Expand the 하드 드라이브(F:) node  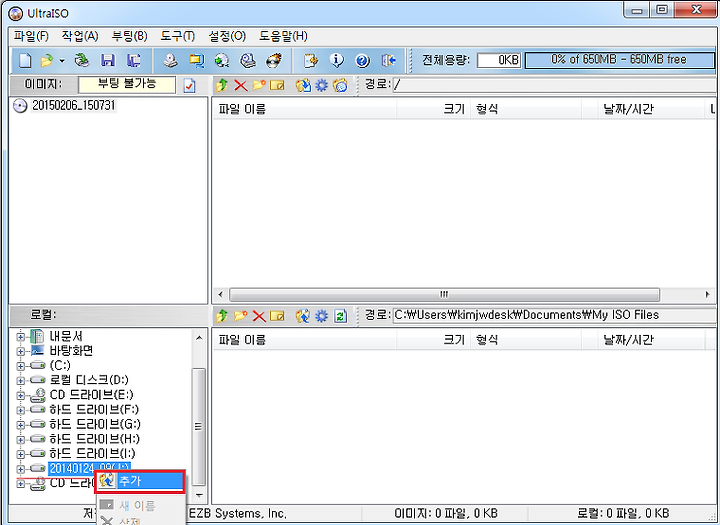(x=20, y=410)
